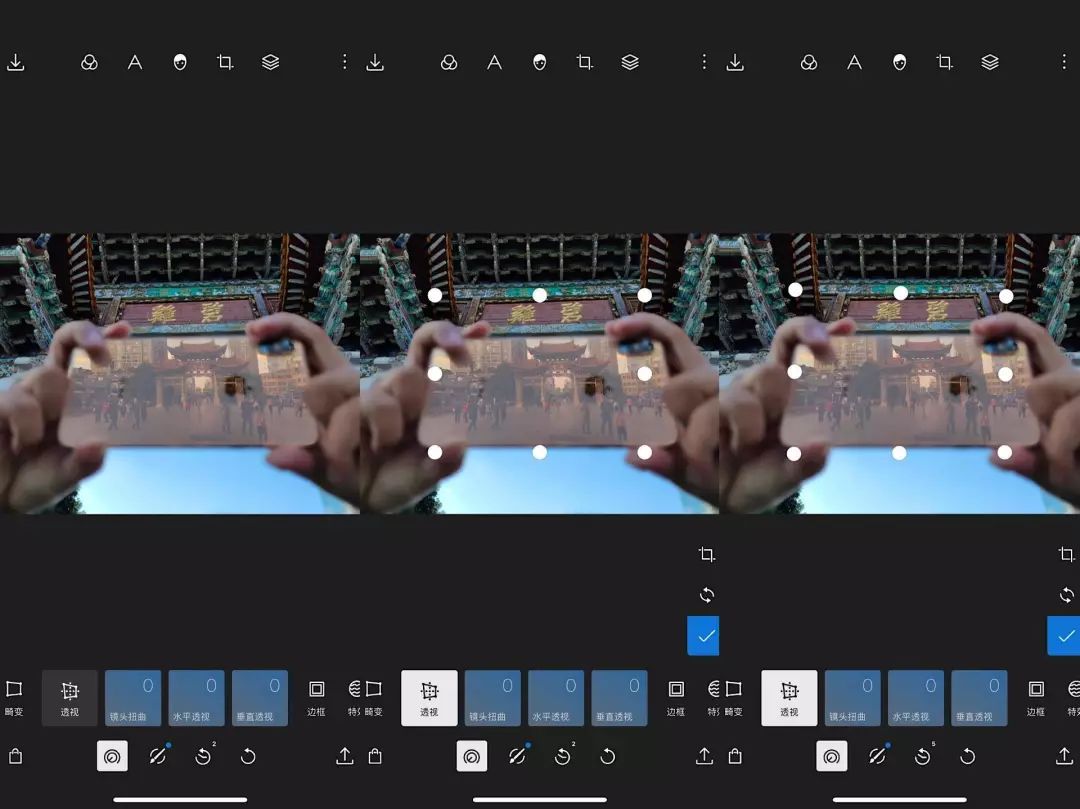Screen dimensions: 1080x809
Task: Tap the rotate arrows icon in right screen
Action: 1066,595
